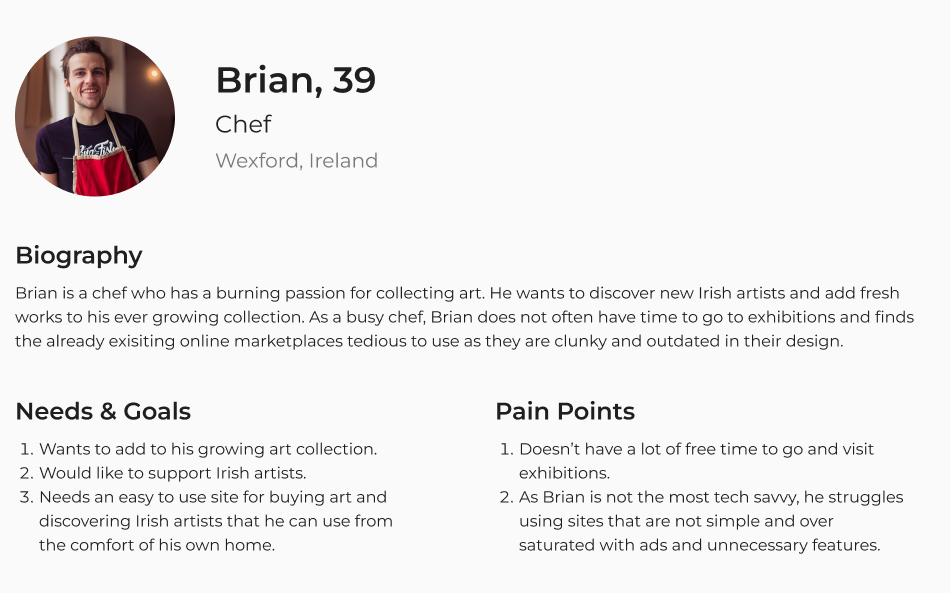
Task: Select "Would like to support Irish artists" item
Action: click(172, 474)
